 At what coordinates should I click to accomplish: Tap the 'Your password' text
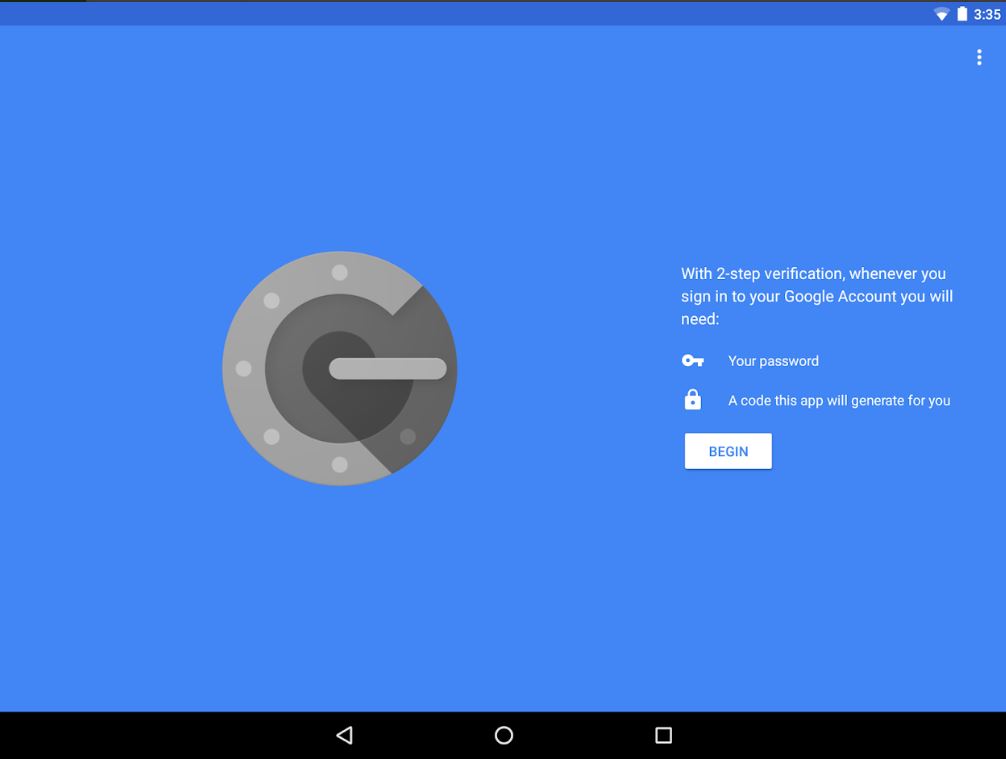click(773, 361)
